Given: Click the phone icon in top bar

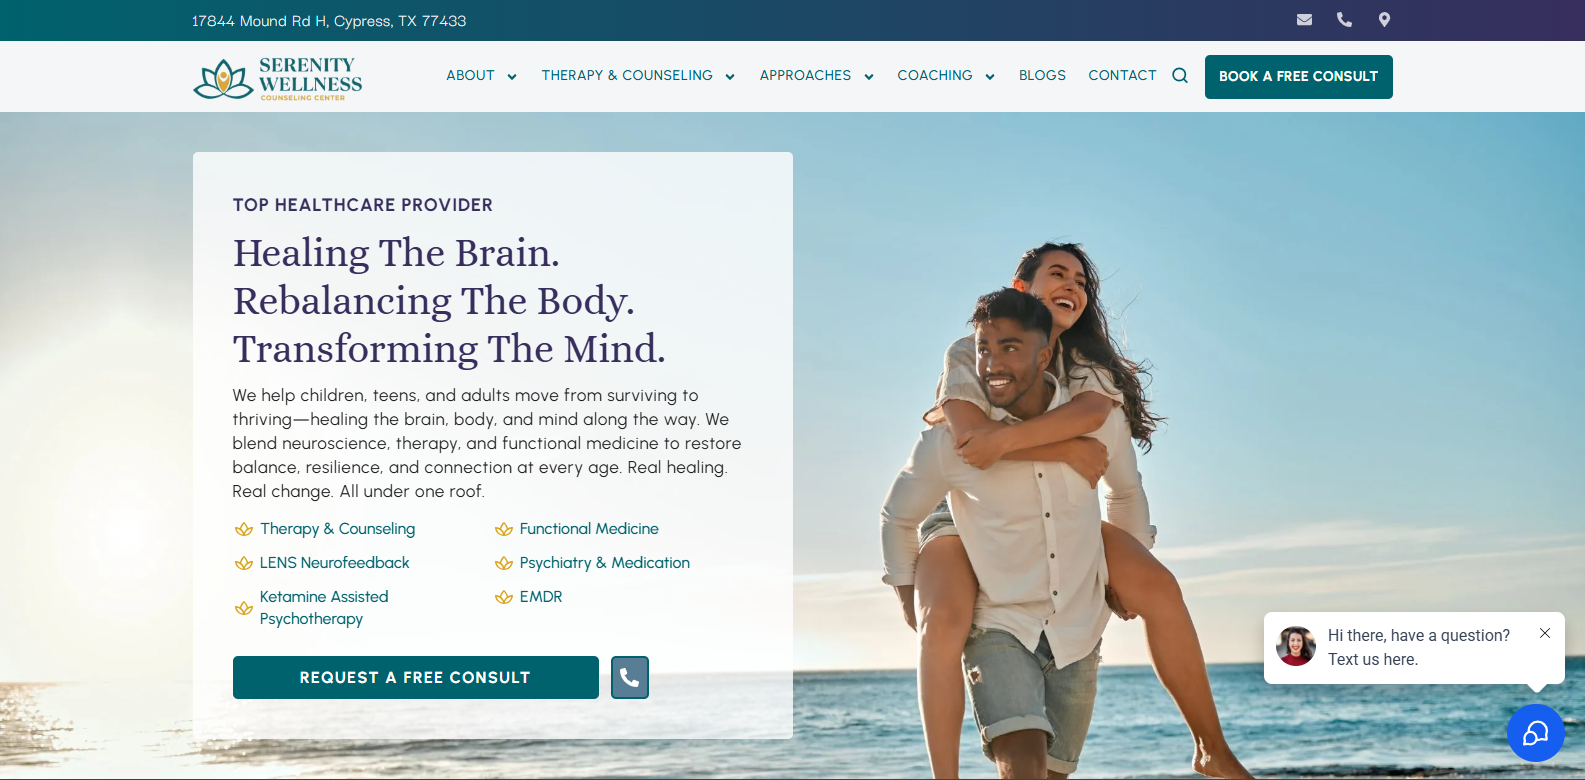Looking at the screenshot, I should click(1344, 20).
